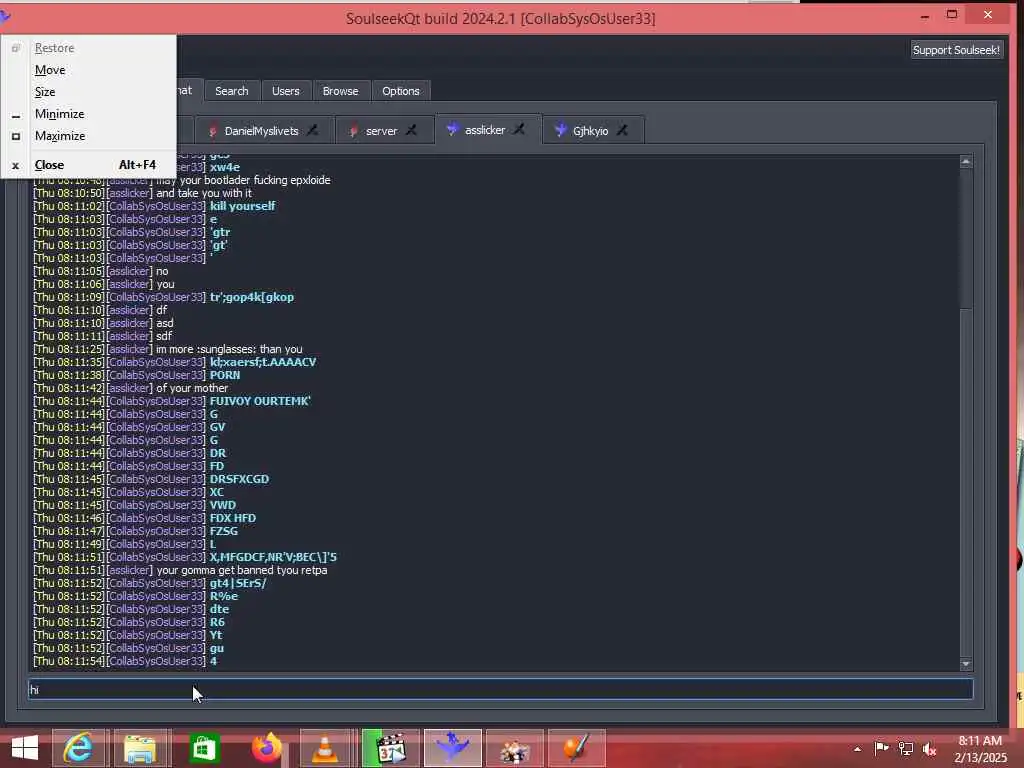The height and width of the screenshot is (768, 1024).
Task: Open the paintbrush app in the taskbar
Action: click(x=577, y=748)
